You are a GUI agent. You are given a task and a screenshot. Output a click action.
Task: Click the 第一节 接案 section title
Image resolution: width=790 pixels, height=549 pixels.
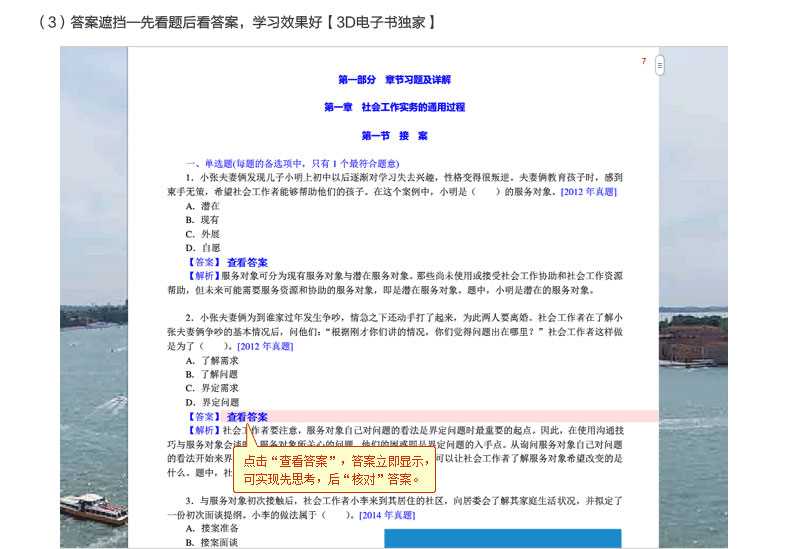point(394,136)
